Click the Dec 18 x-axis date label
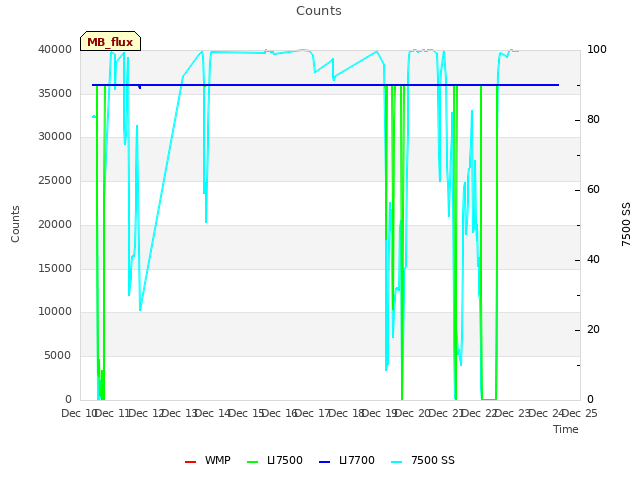 346,413
